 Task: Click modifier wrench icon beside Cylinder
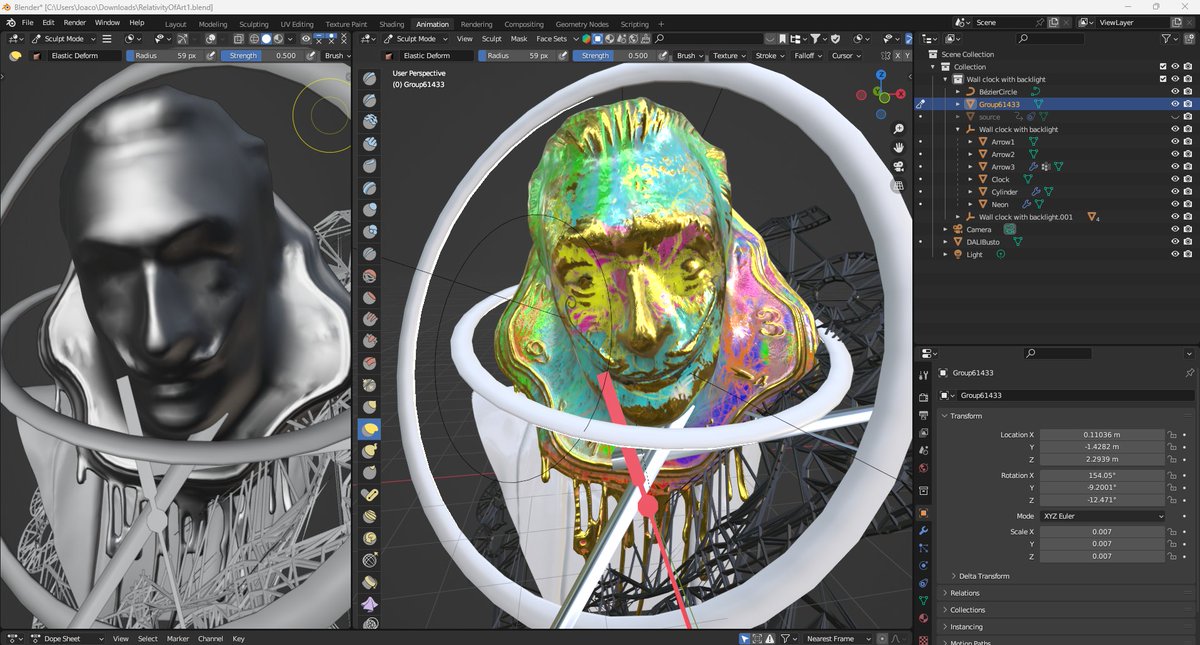click(1036, 192)
